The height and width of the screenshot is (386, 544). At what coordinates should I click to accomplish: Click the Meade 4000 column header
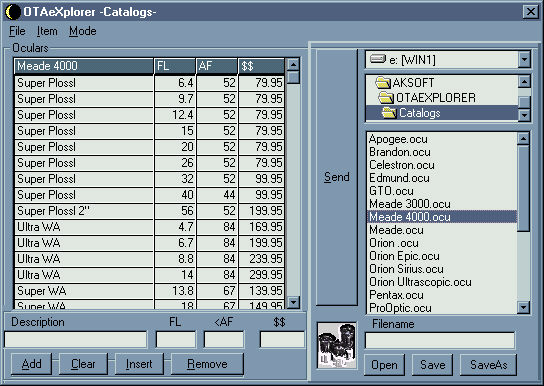pos(84,66)
